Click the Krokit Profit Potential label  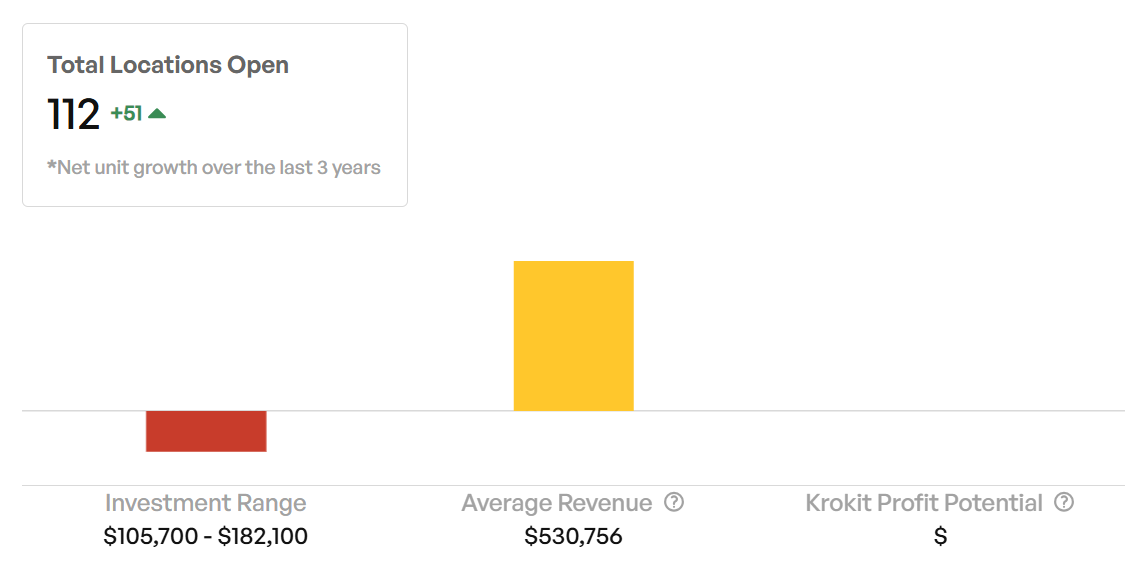(924, 503)
